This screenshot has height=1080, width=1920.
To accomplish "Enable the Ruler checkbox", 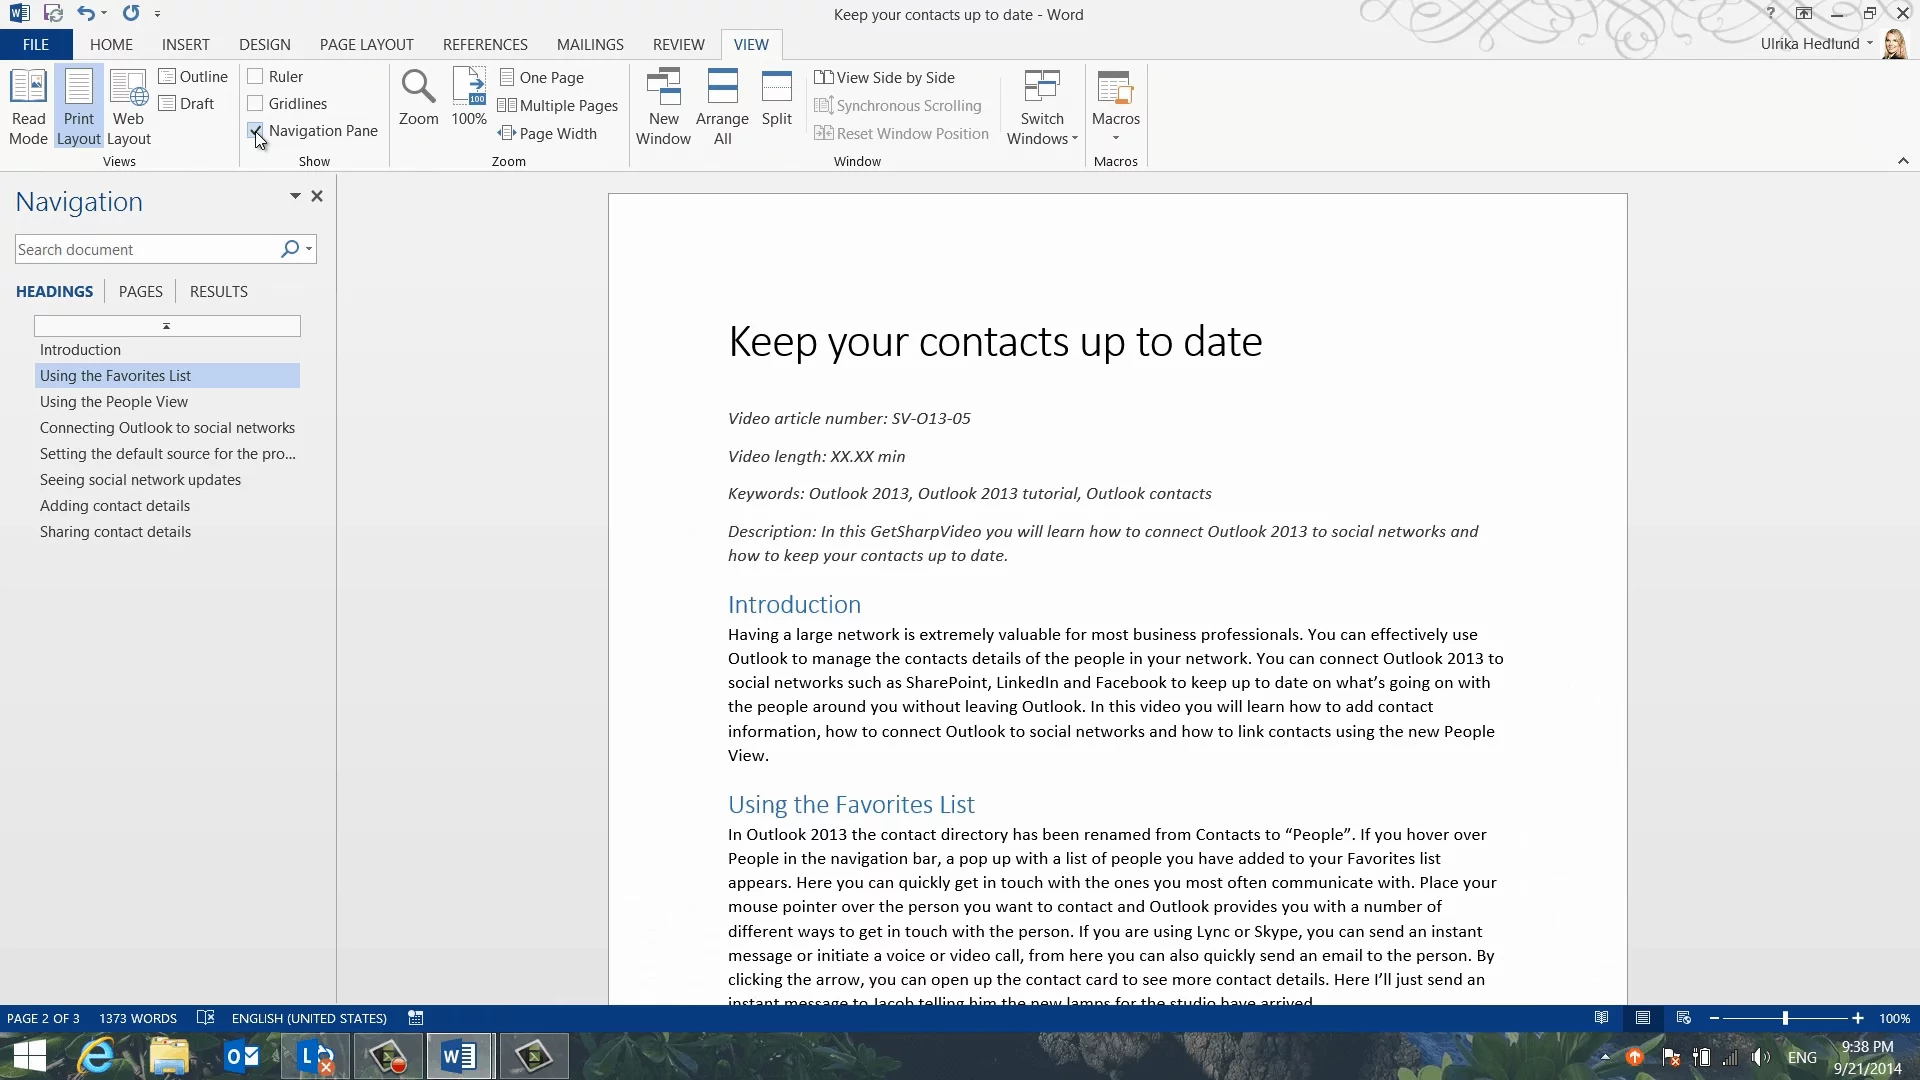I will [255, 77].
